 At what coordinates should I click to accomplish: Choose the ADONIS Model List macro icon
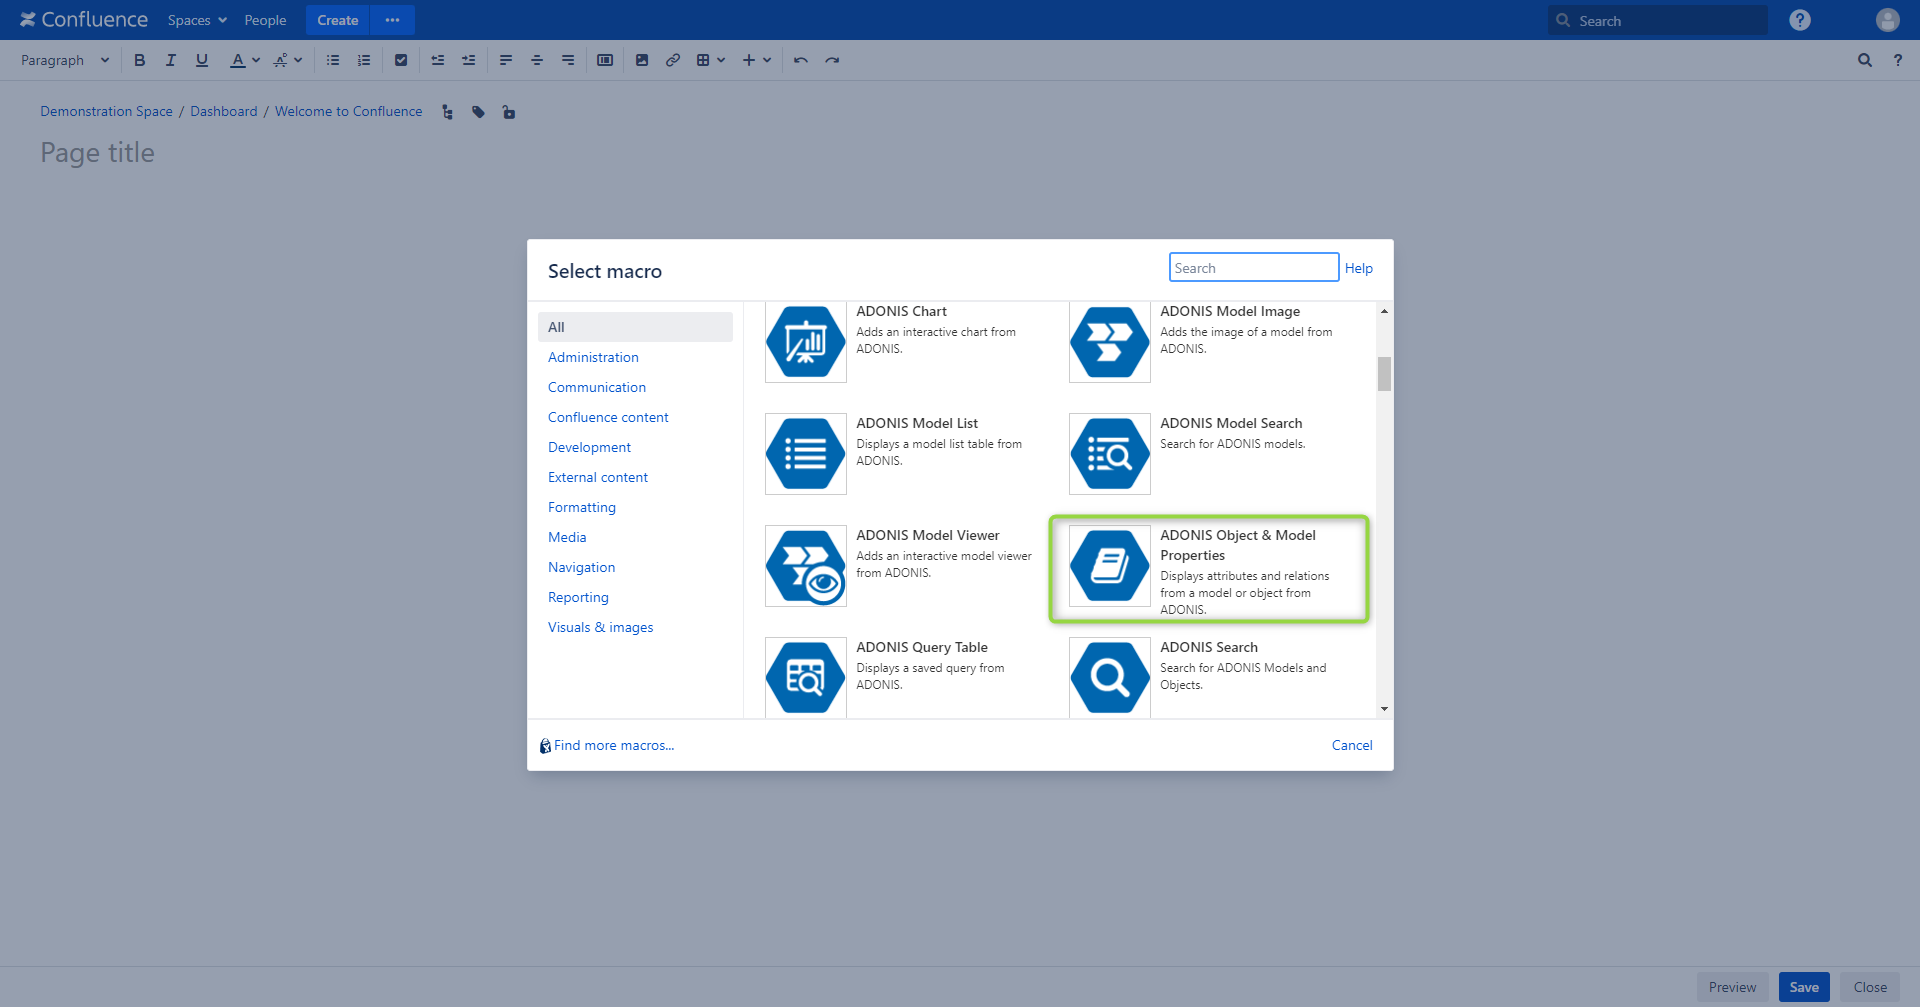(x=806, y=454)
